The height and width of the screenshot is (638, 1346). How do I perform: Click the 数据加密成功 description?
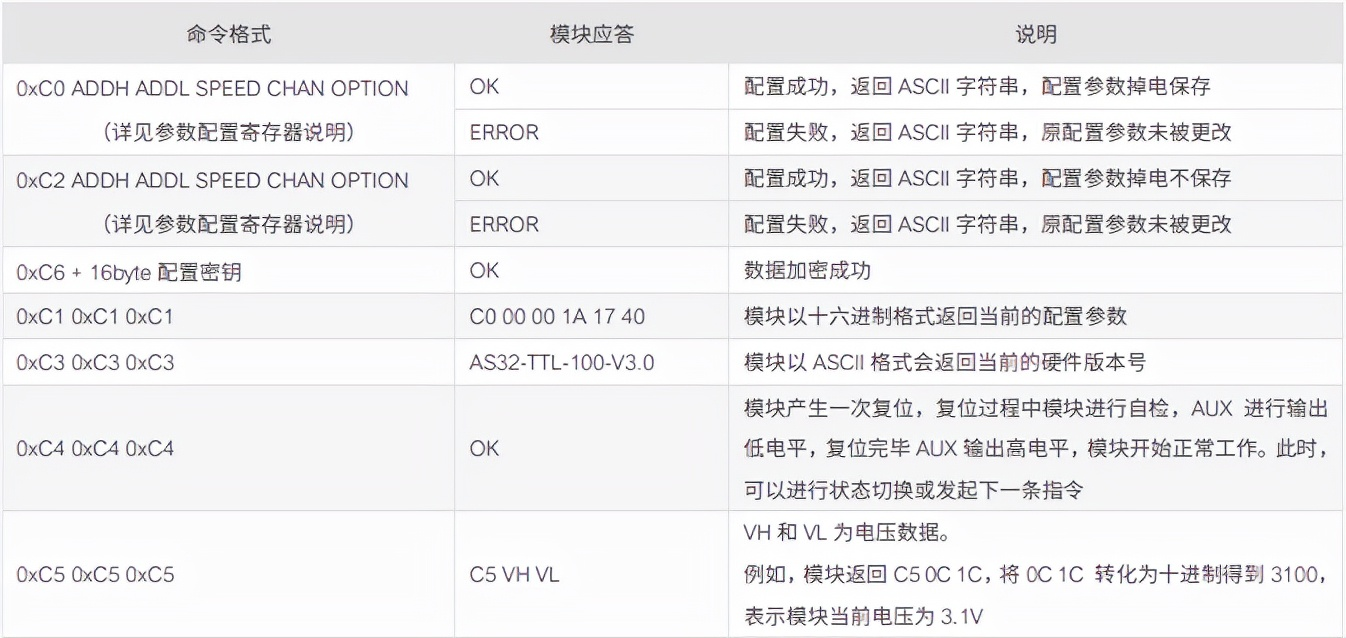coord(802,271)
